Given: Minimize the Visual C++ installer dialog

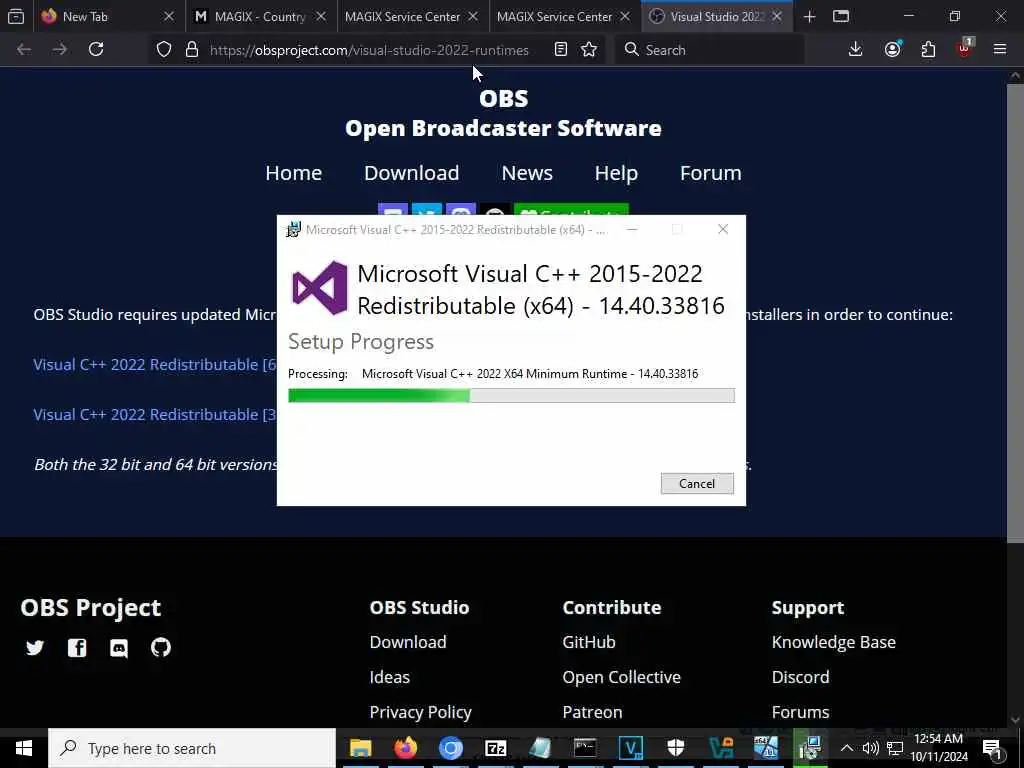Looking at the screenshot, I should click(x=632, y=229).
